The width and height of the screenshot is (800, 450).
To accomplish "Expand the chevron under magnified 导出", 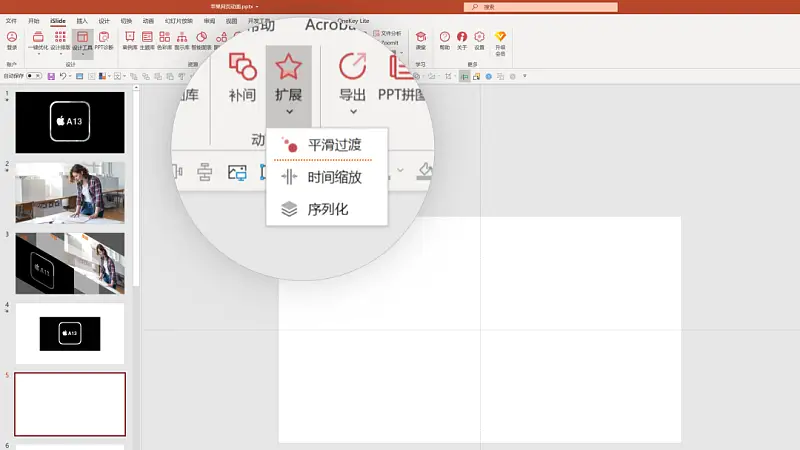I will tap(353, 111).
